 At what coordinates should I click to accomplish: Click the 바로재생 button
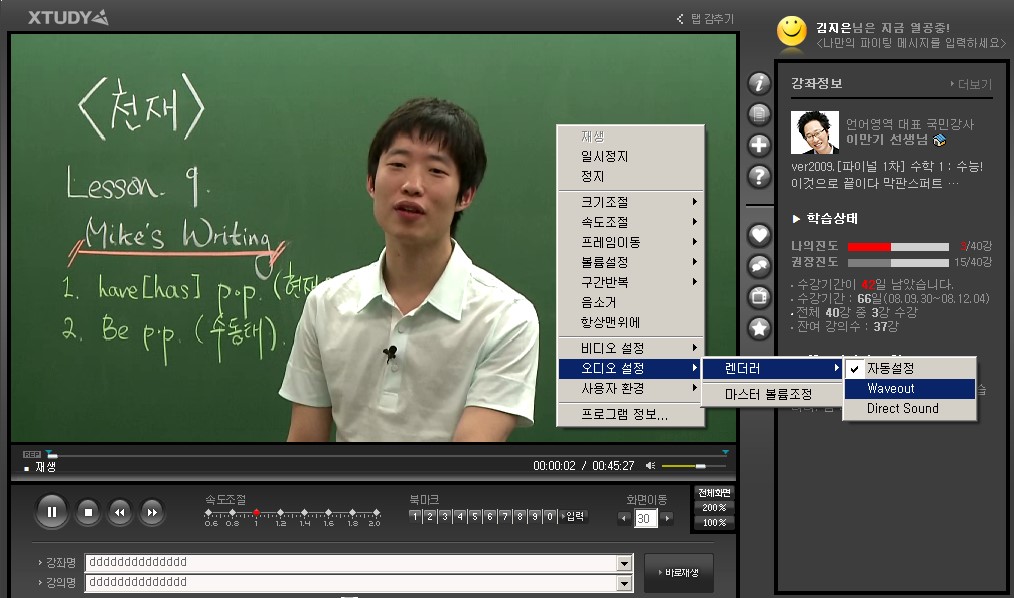(679, 573)
